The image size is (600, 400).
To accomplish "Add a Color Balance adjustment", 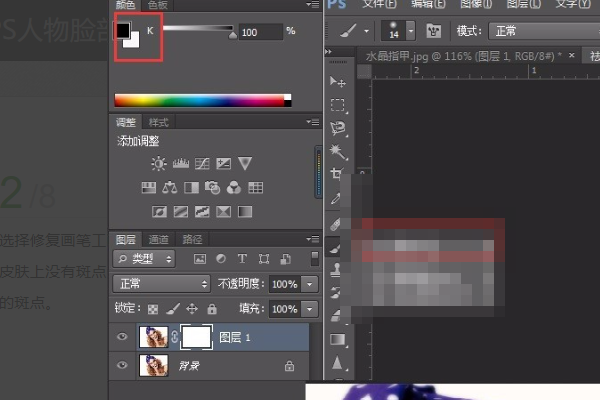I will click(x=168, y=187).
